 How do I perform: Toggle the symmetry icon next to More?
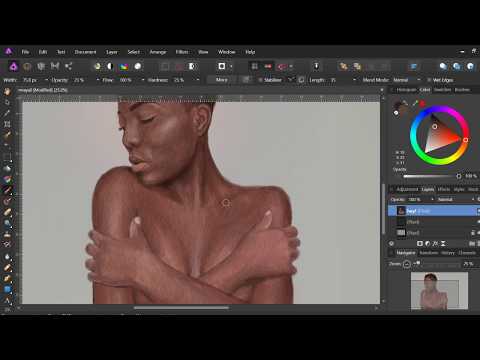coord(246,80)
